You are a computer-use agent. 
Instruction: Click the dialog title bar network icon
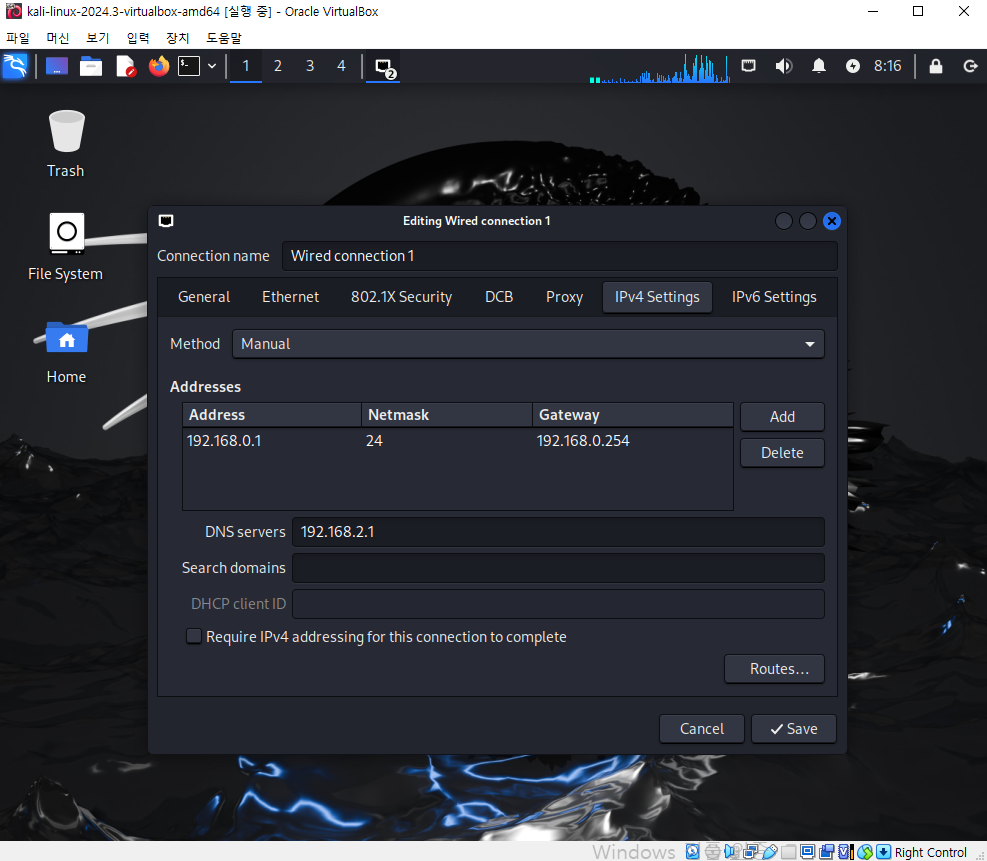pyautogui.click(x=166, y=221)
